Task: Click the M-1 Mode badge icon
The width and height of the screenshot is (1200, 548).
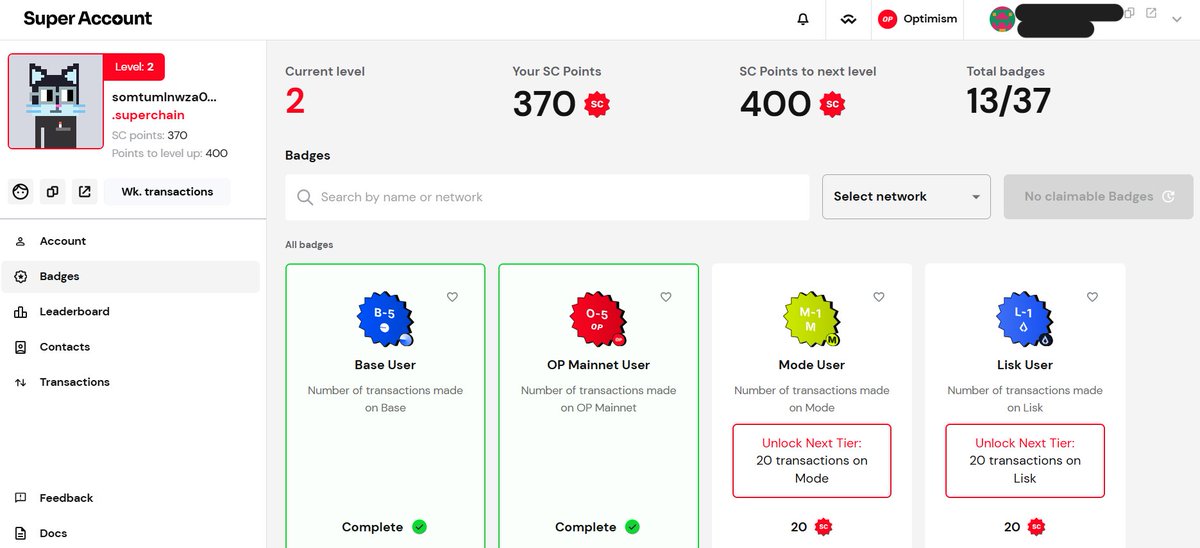Action: 811,319
